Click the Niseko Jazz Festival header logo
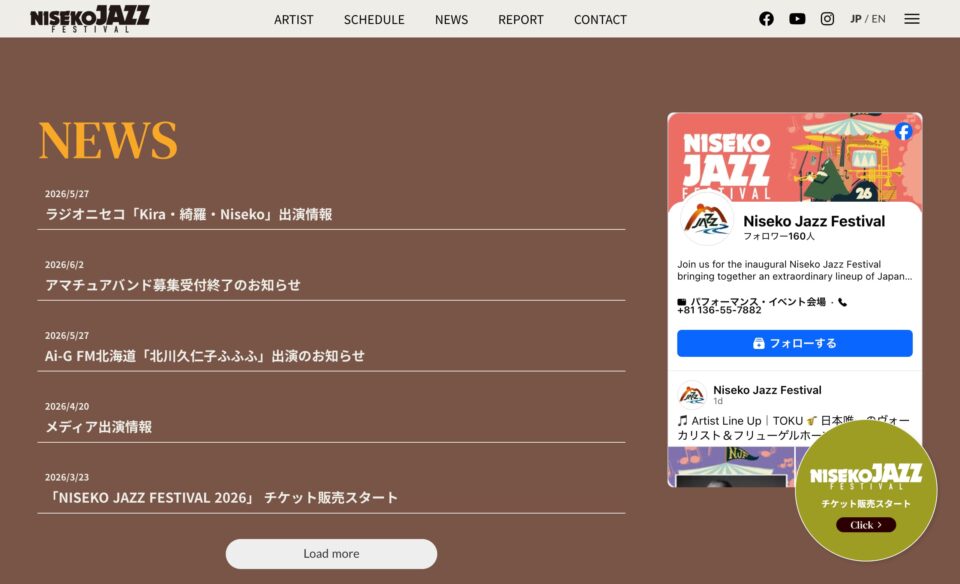This screenshot has width=960, height=584. 90,19
